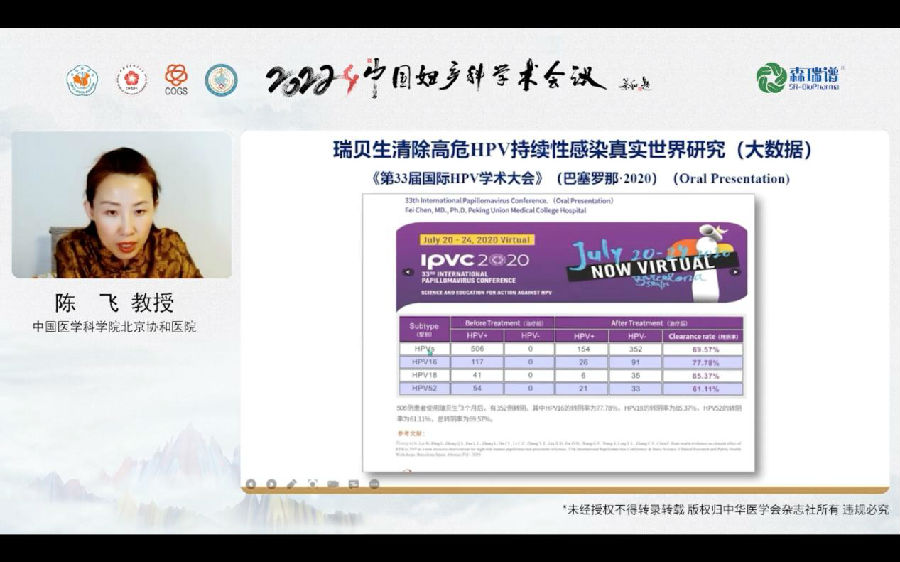
Task: Click the speaker name 陈飞 教授 label
Action: point(114,303)
